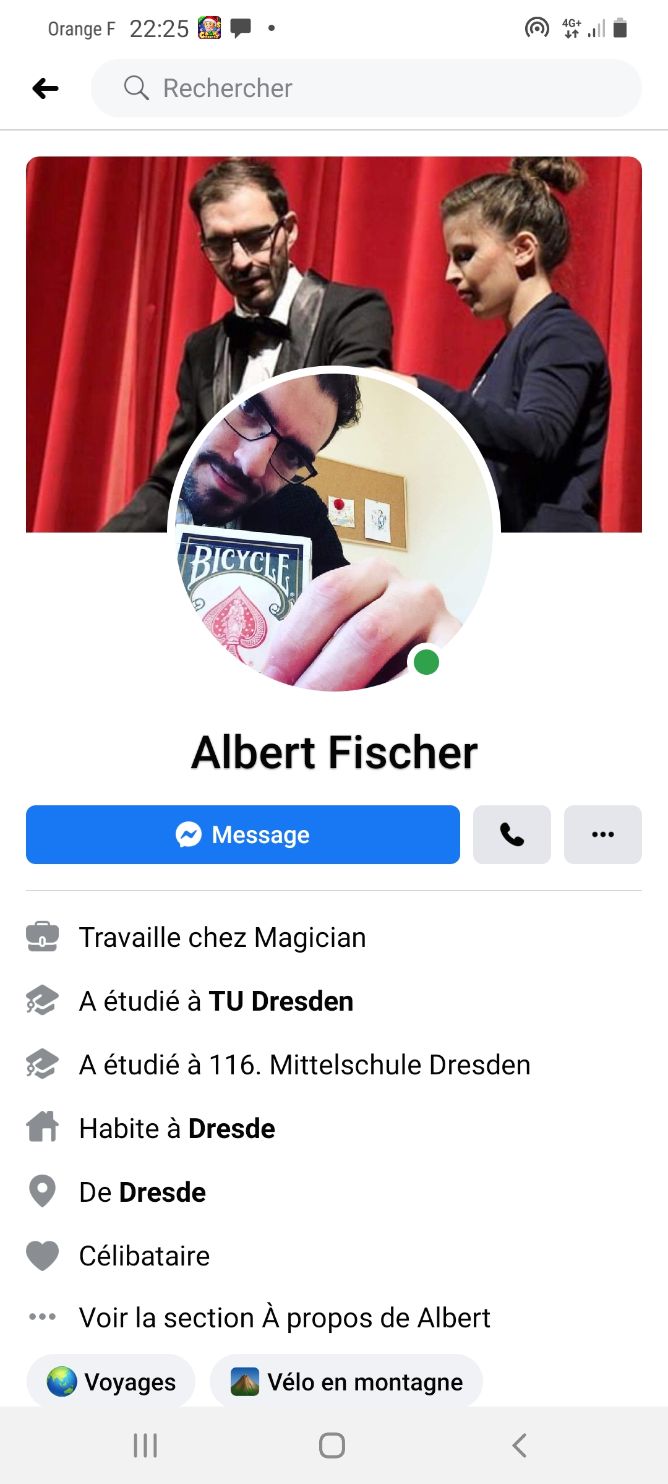
Task: Select the Vélo en montagne chip
Action: pyautogui.click(x=346, y=1382)
